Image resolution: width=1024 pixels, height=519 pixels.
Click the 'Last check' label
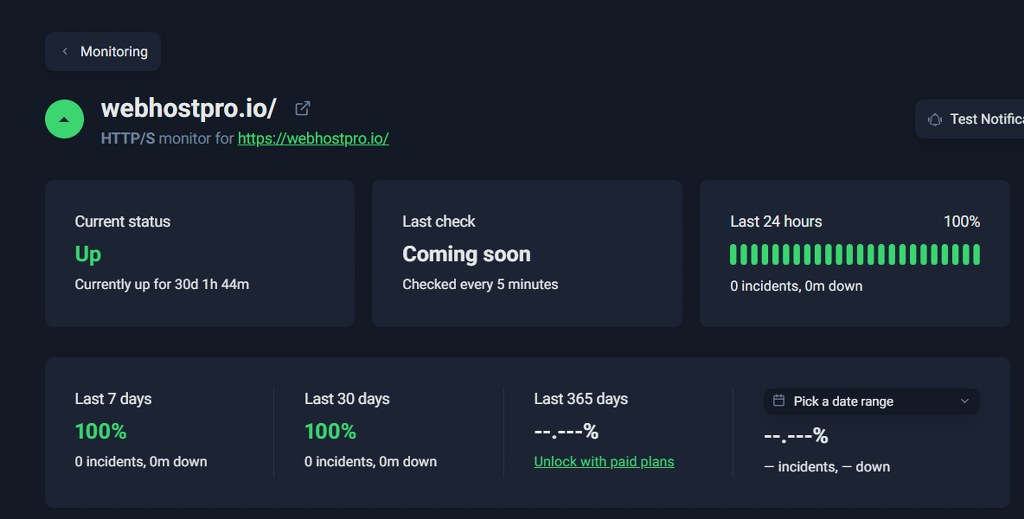pyautogui.click(x=439, y=222)
